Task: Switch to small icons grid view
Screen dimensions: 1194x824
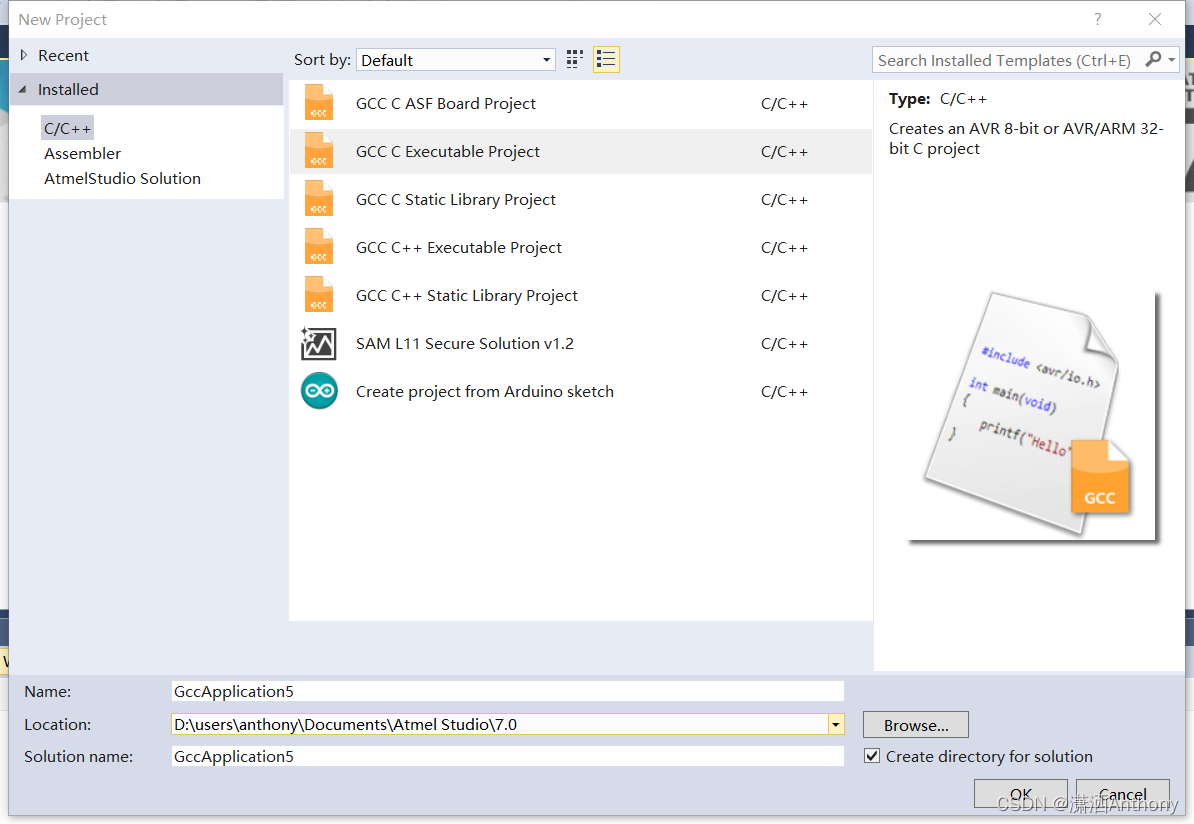Action: [575, 59]
